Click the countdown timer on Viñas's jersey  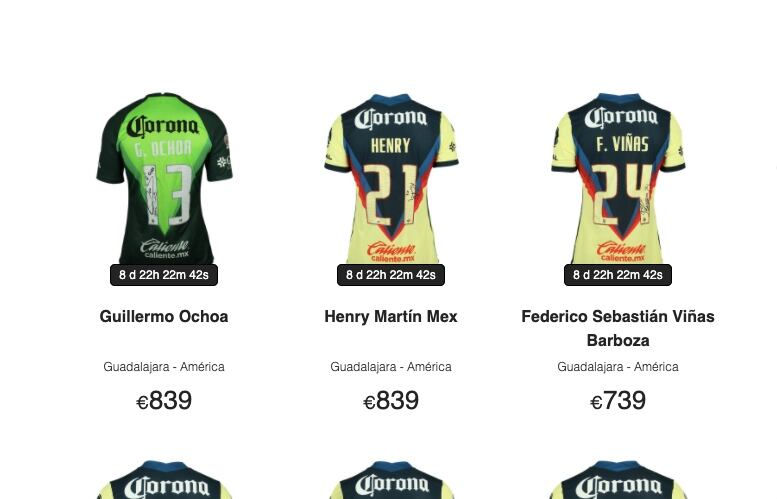point(618,275)
